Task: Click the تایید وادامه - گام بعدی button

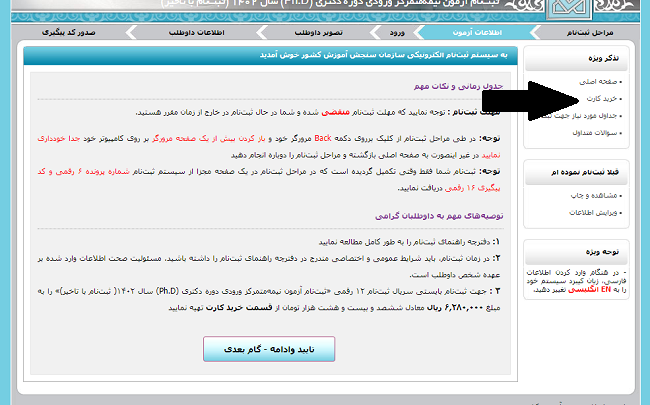Action: (x=269, y=349)
